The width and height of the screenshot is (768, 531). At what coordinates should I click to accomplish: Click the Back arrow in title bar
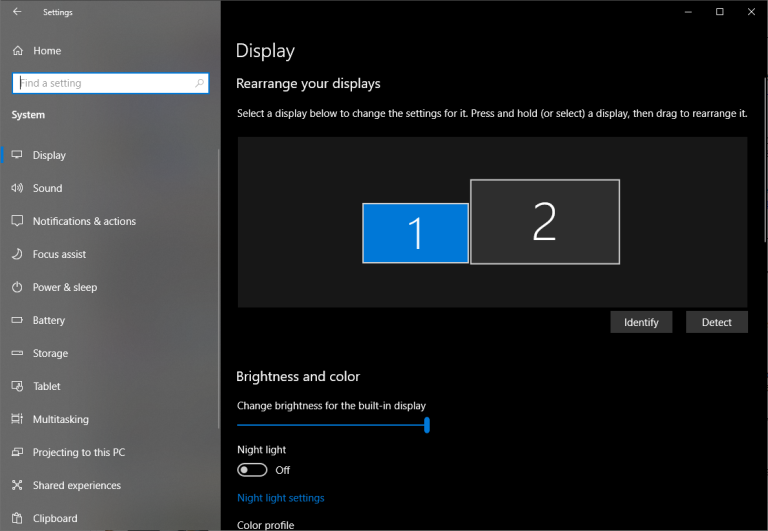(x=17, y=12)
